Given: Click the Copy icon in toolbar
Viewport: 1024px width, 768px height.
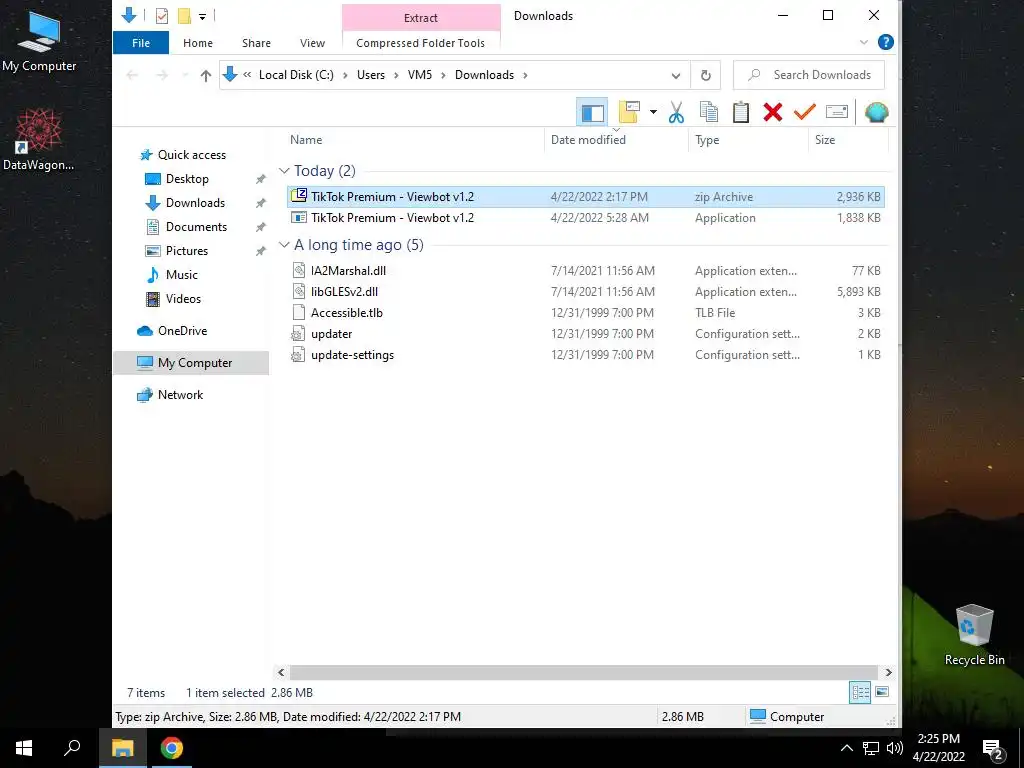Looking at the screenshot, I should click(709, 112).
